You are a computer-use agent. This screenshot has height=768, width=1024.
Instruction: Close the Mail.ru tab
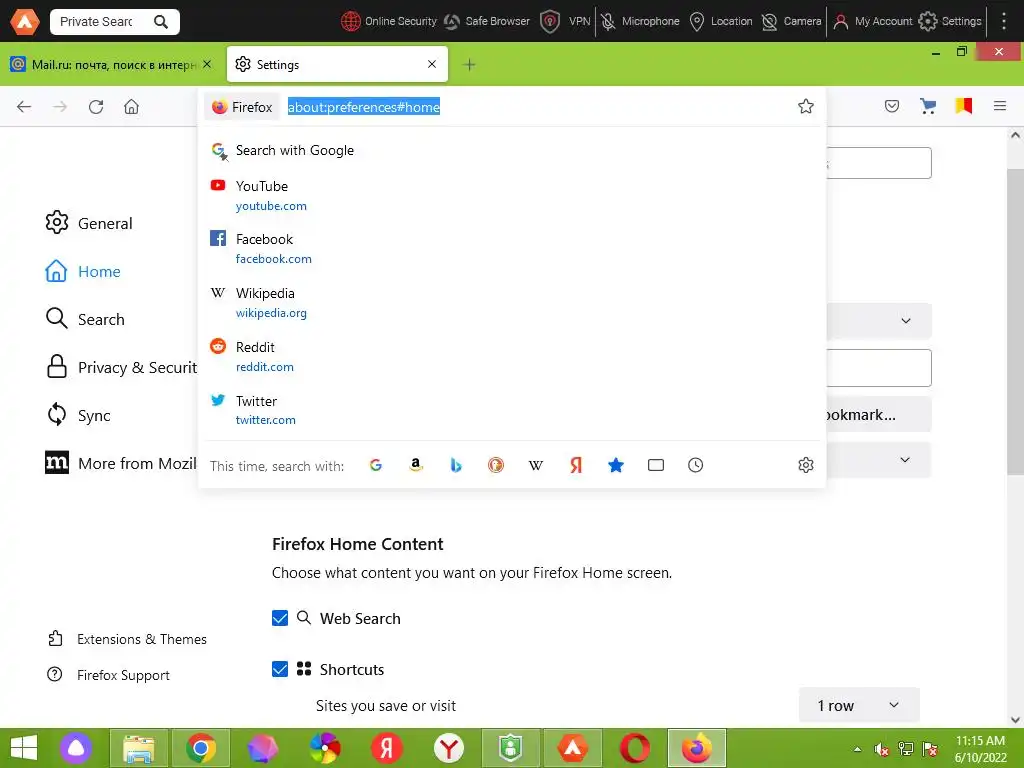coord(207,64)
